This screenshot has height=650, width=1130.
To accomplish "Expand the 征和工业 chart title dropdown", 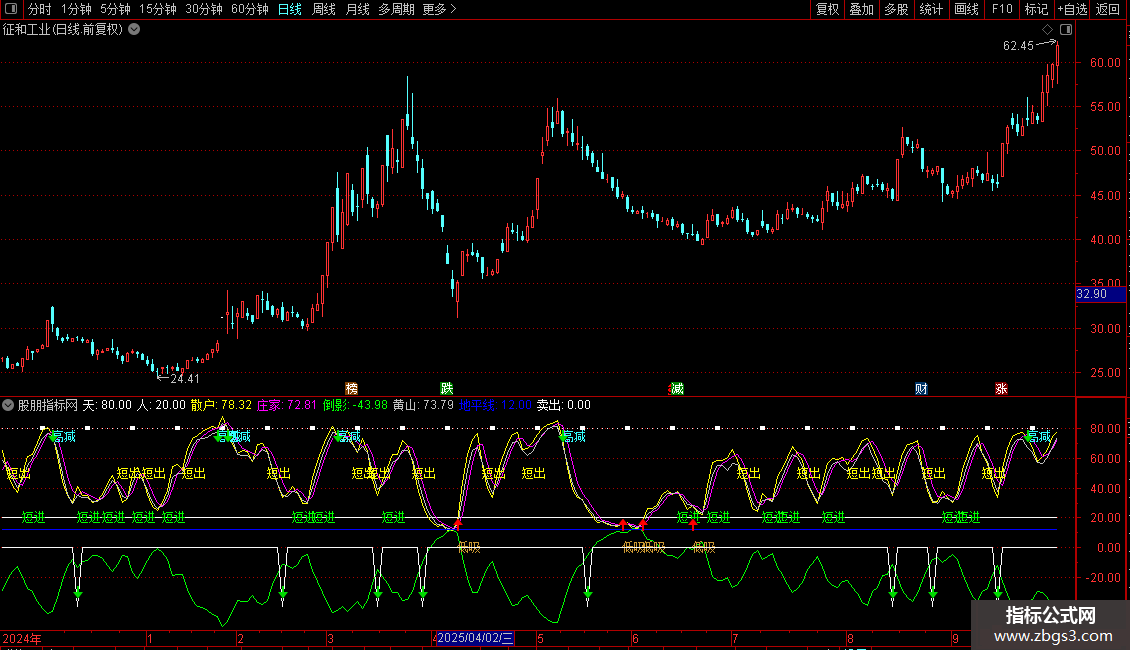I will click(134, 29).
